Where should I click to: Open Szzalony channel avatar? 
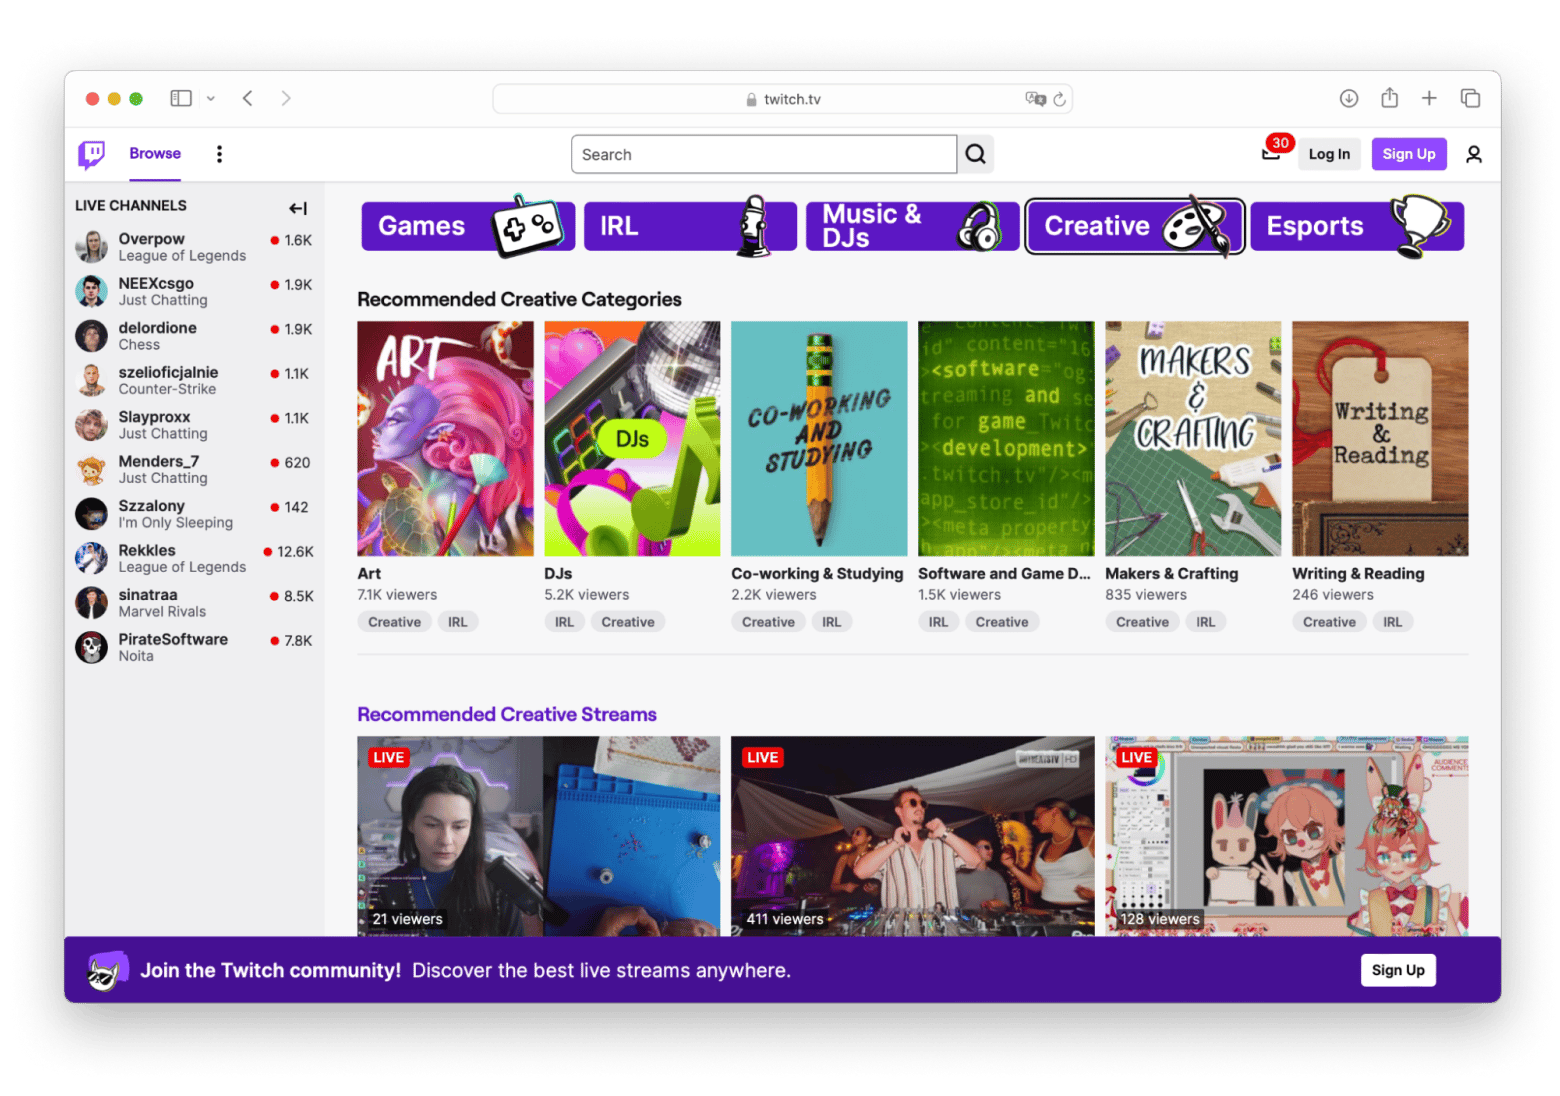91,514
